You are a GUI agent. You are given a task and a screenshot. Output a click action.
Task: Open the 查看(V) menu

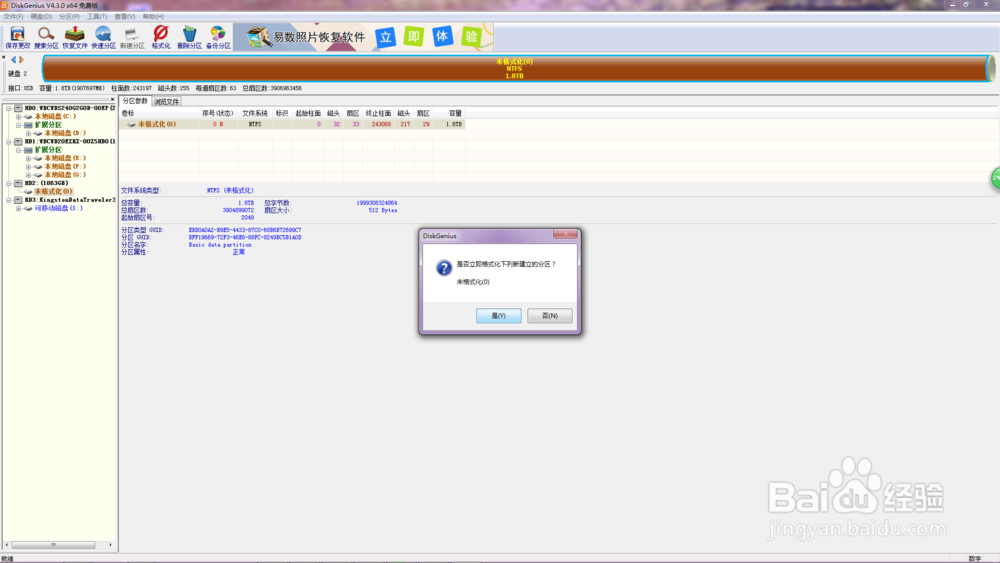click(125, 17)
